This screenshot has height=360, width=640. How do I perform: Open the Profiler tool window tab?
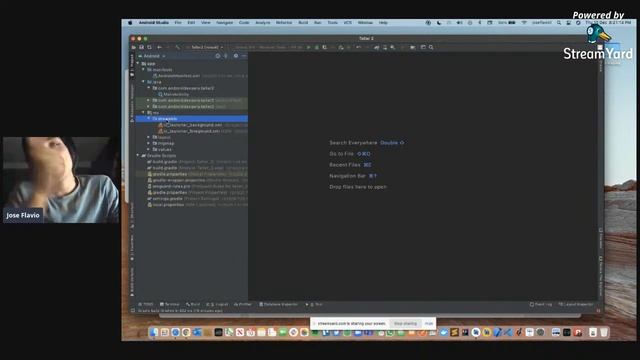[x=243, y=304]
